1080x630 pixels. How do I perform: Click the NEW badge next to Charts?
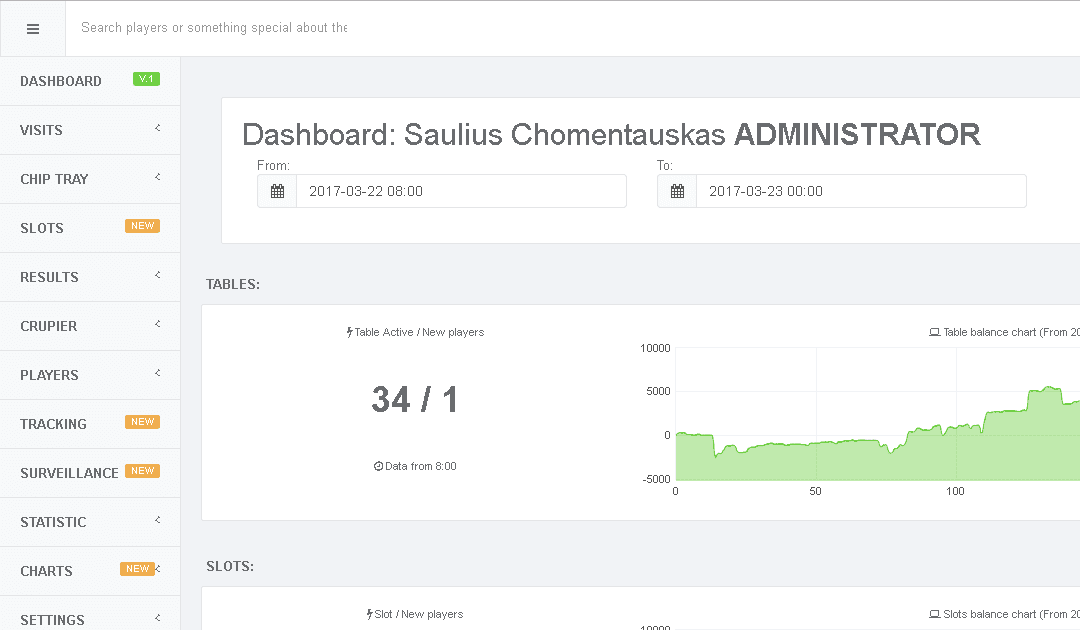click(137, 569)
